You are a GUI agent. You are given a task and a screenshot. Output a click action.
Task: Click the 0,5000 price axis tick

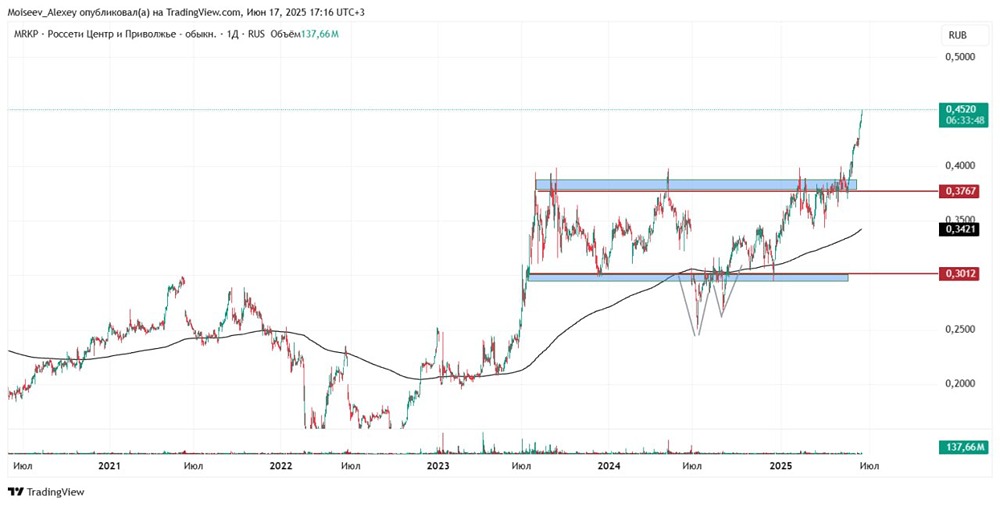pyautogui.click(x=960, y=57)
